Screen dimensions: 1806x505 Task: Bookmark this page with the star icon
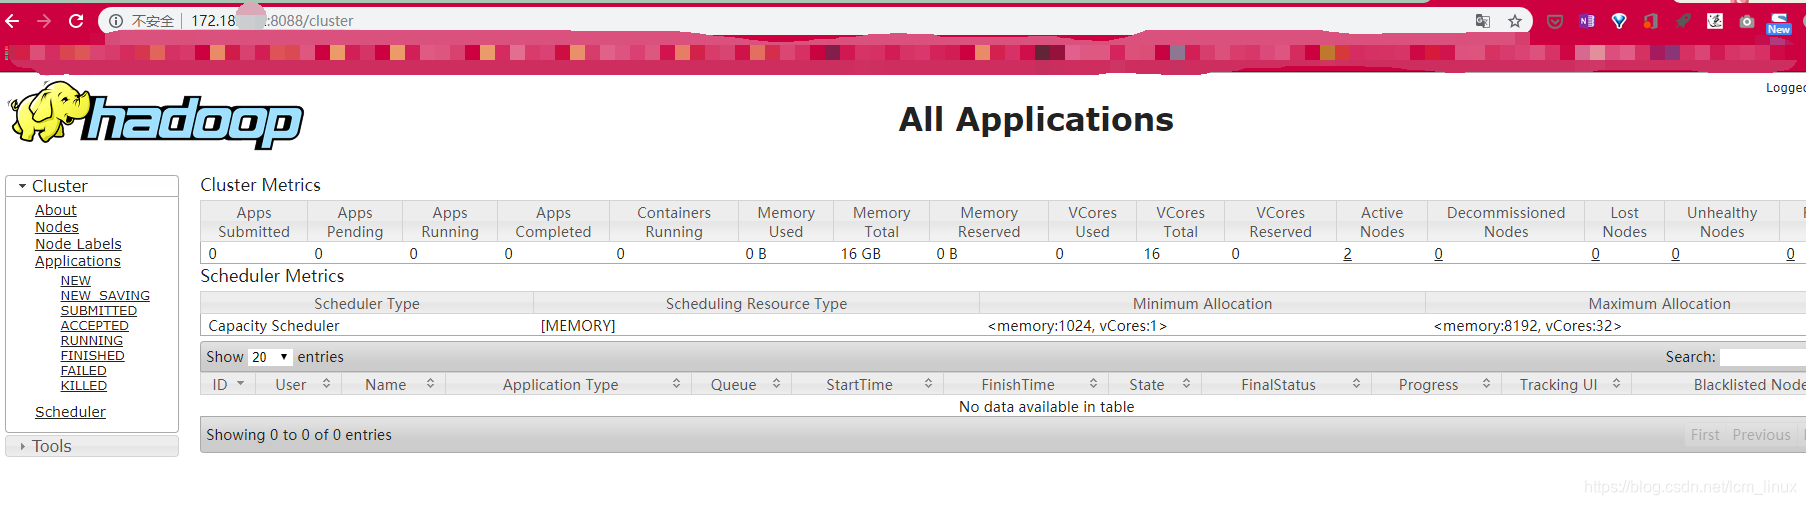[x=1515, y=21]
